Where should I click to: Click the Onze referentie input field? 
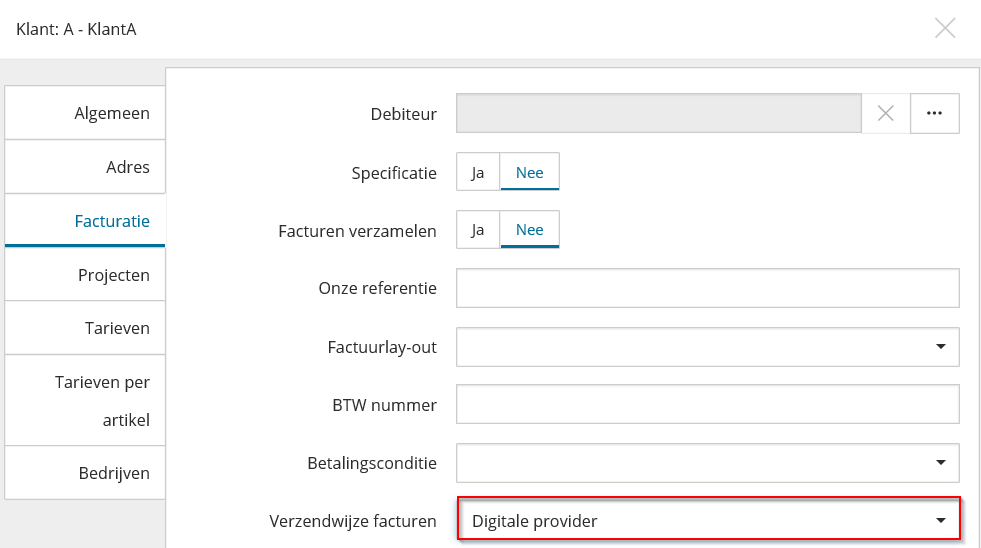(708, 288)
